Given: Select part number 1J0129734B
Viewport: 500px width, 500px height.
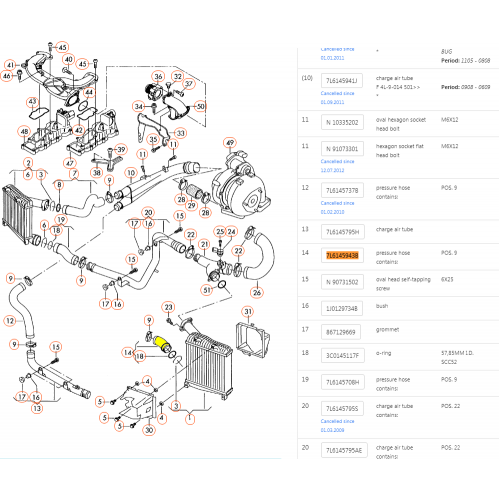Looking at the screenshot, I should click(342, 309).
